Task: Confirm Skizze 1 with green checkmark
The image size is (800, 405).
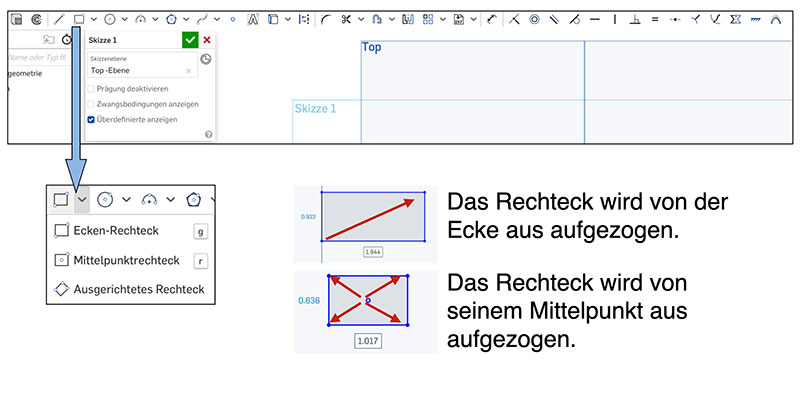Action: pos(190,40)
